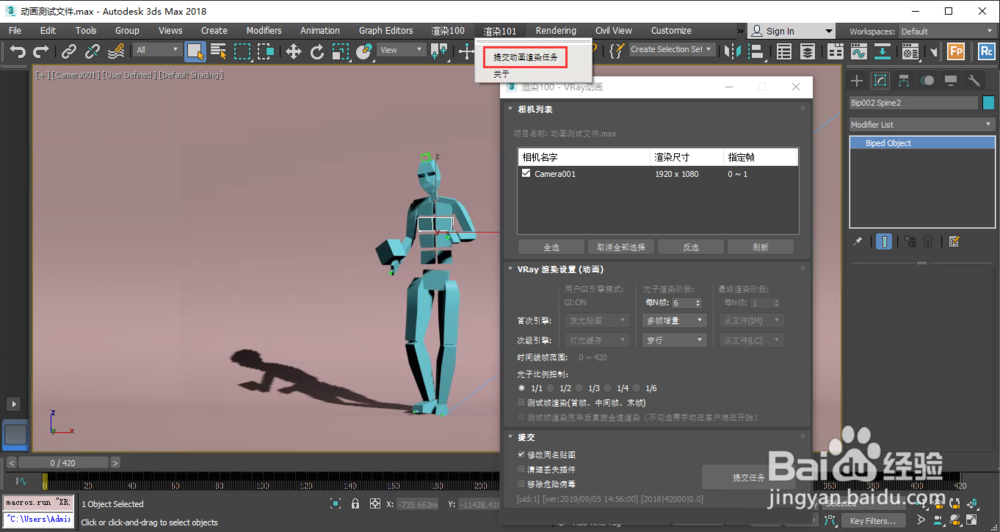The image size is (1000, 532).
Task: Open the Rendering menu
Action: point(555,31)
